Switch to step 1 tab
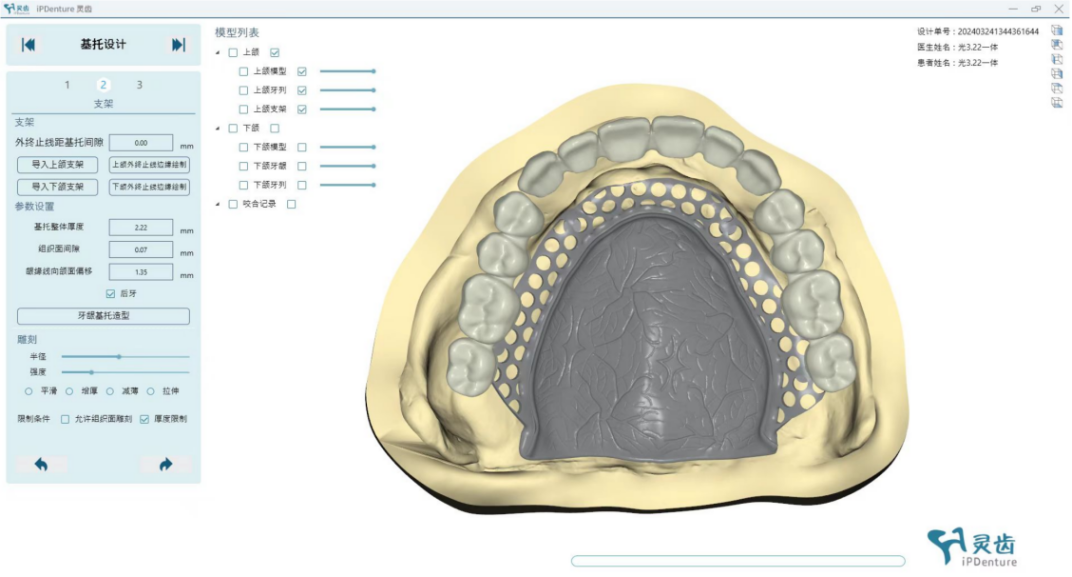This screenshot has width=1072, height=577. pyautogui.click(x=68, y=85)
